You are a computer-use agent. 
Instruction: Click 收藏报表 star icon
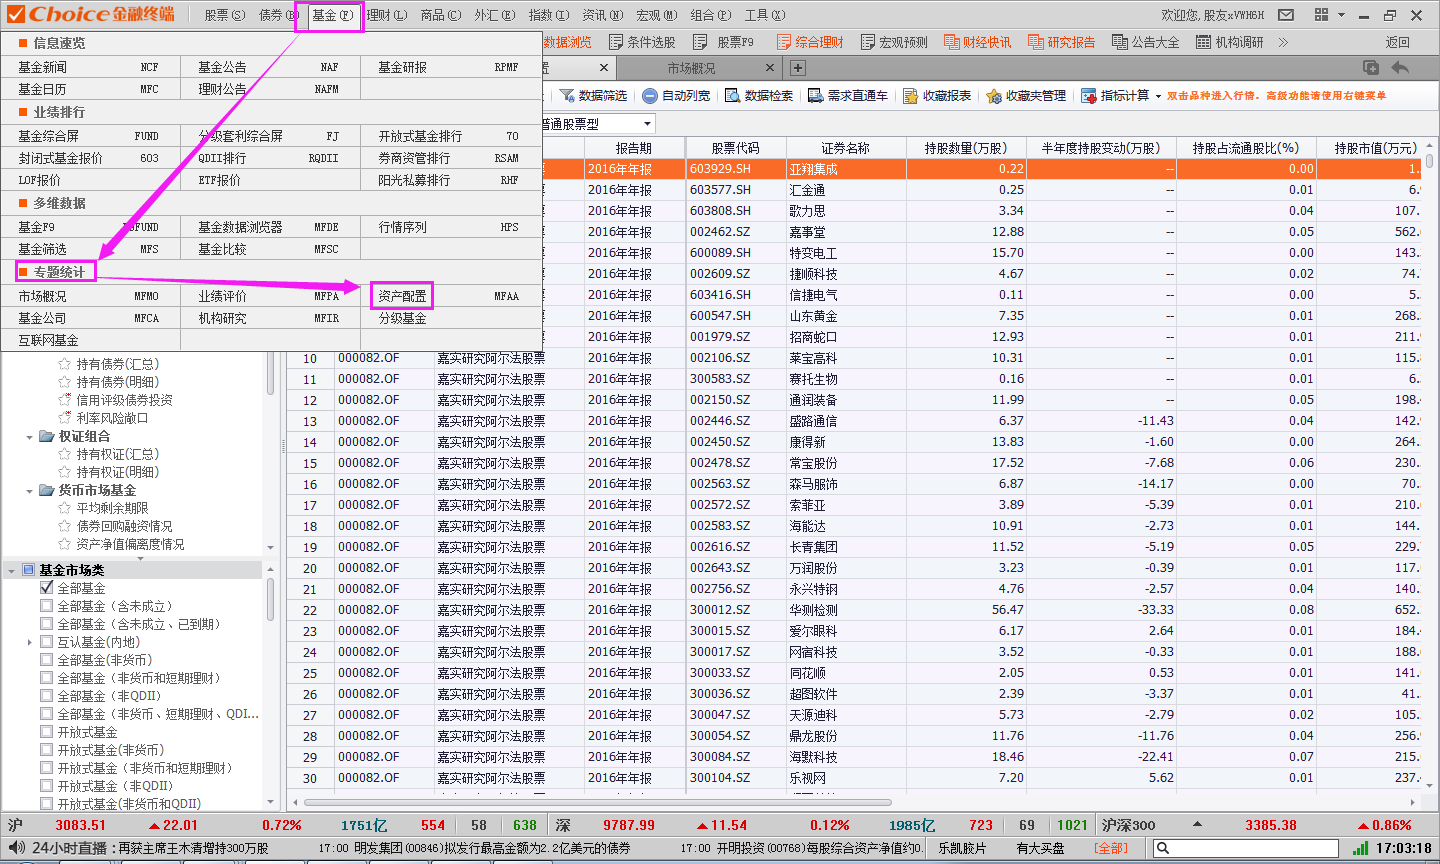(910, 96)
